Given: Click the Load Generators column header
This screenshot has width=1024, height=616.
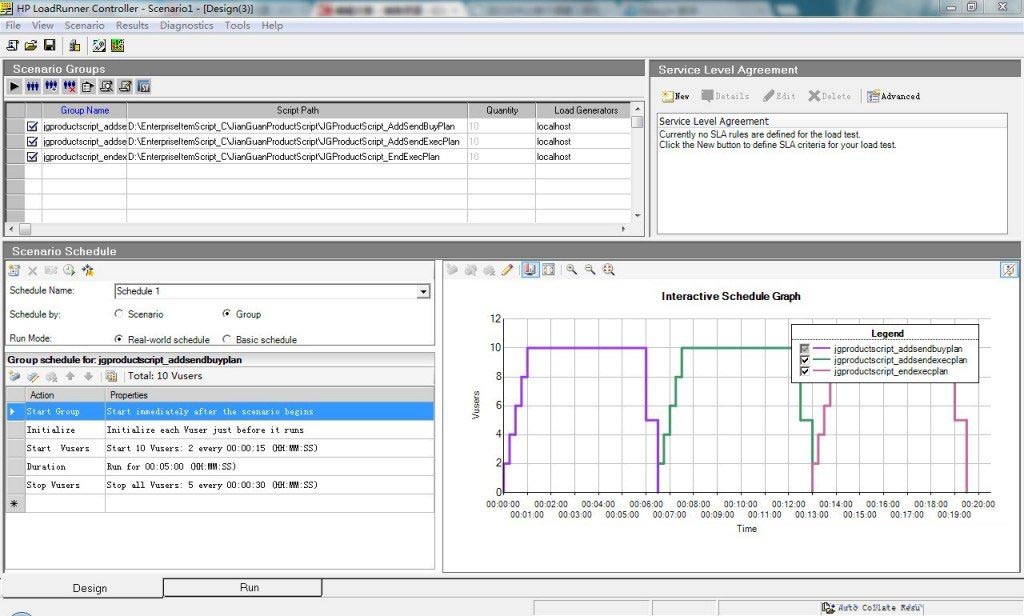Looking at the screenshot, I should [x=583, y=110].
